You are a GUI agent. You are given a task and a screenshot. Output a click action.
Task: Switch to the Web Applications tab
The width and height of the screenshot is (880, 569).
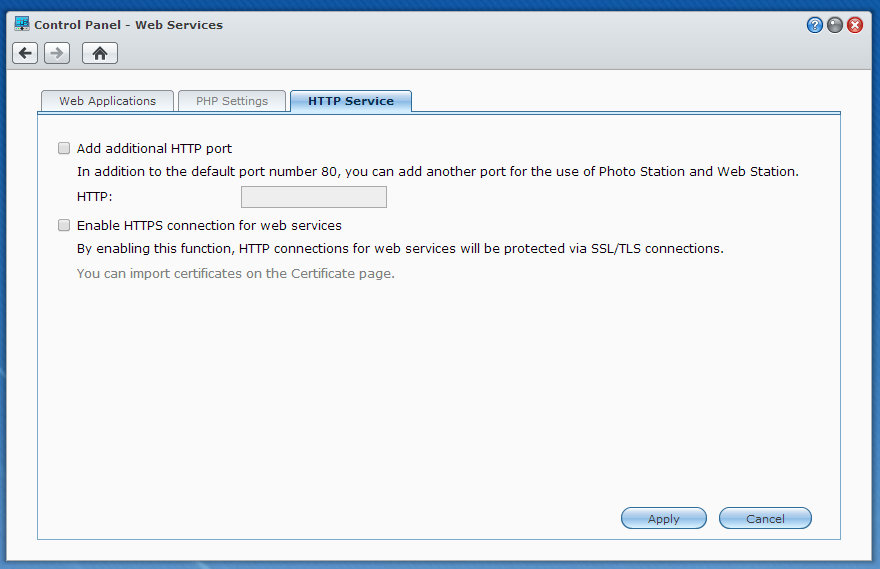click(107, 101)
